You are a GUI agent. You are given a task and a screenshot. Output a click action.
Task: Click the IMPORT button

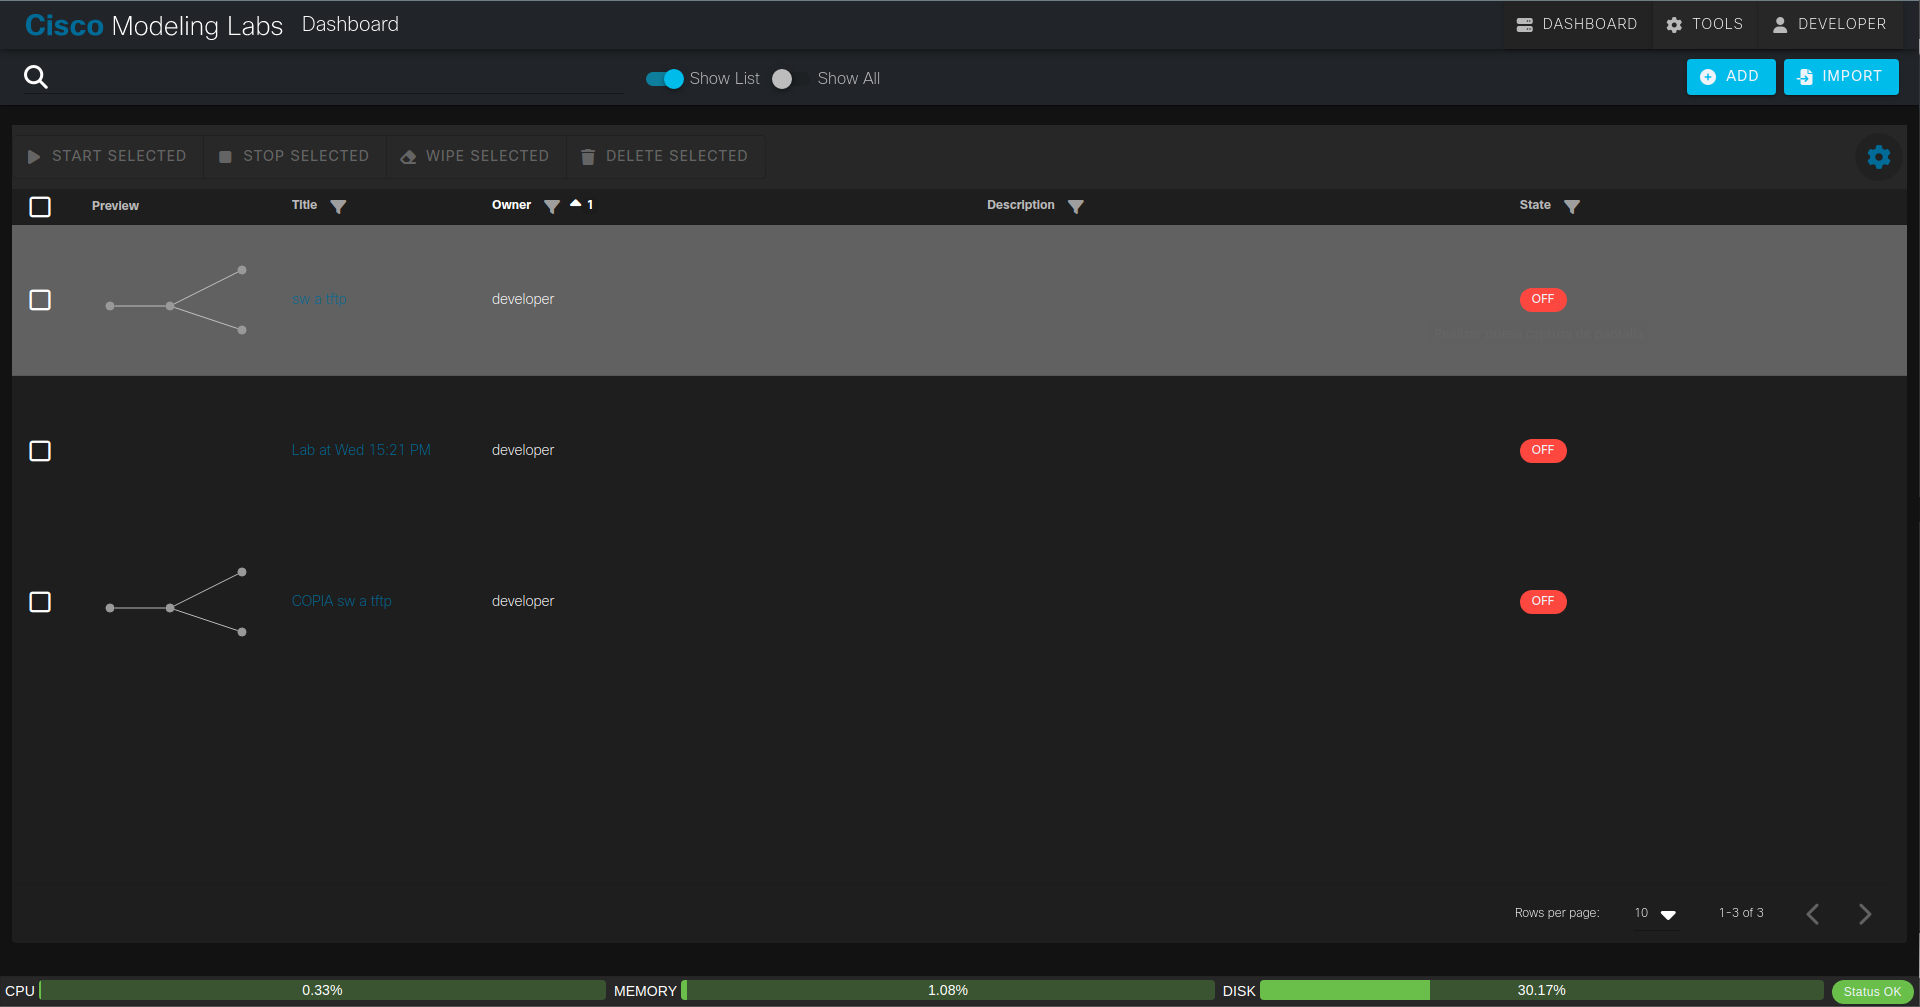coord(1840,76)
